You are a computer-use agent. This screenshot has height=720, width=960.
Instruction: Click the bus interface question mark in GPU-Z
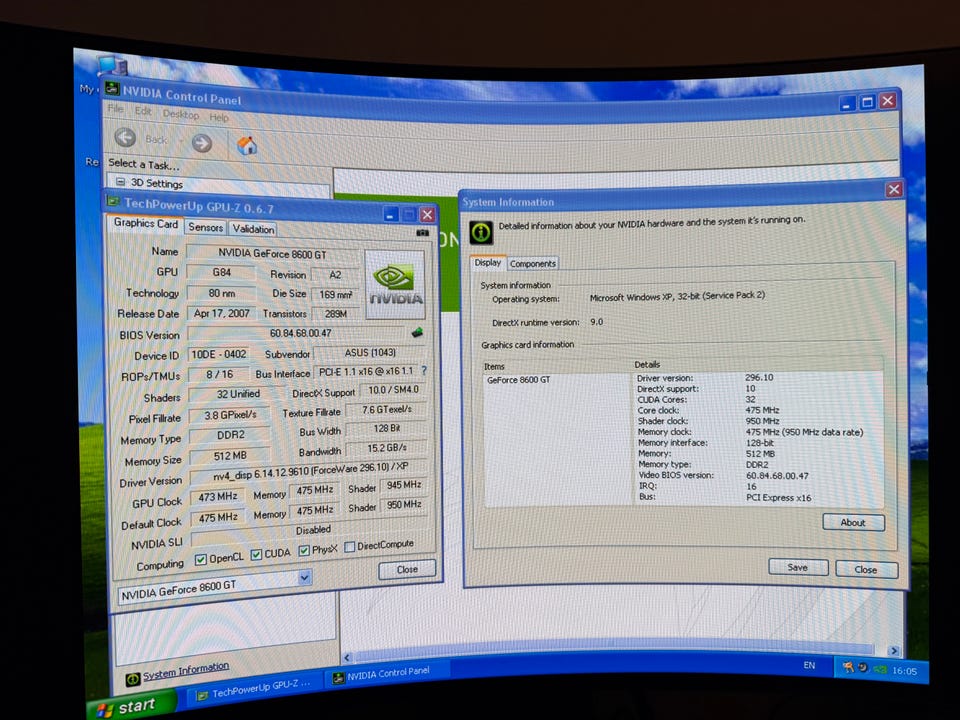424,370
